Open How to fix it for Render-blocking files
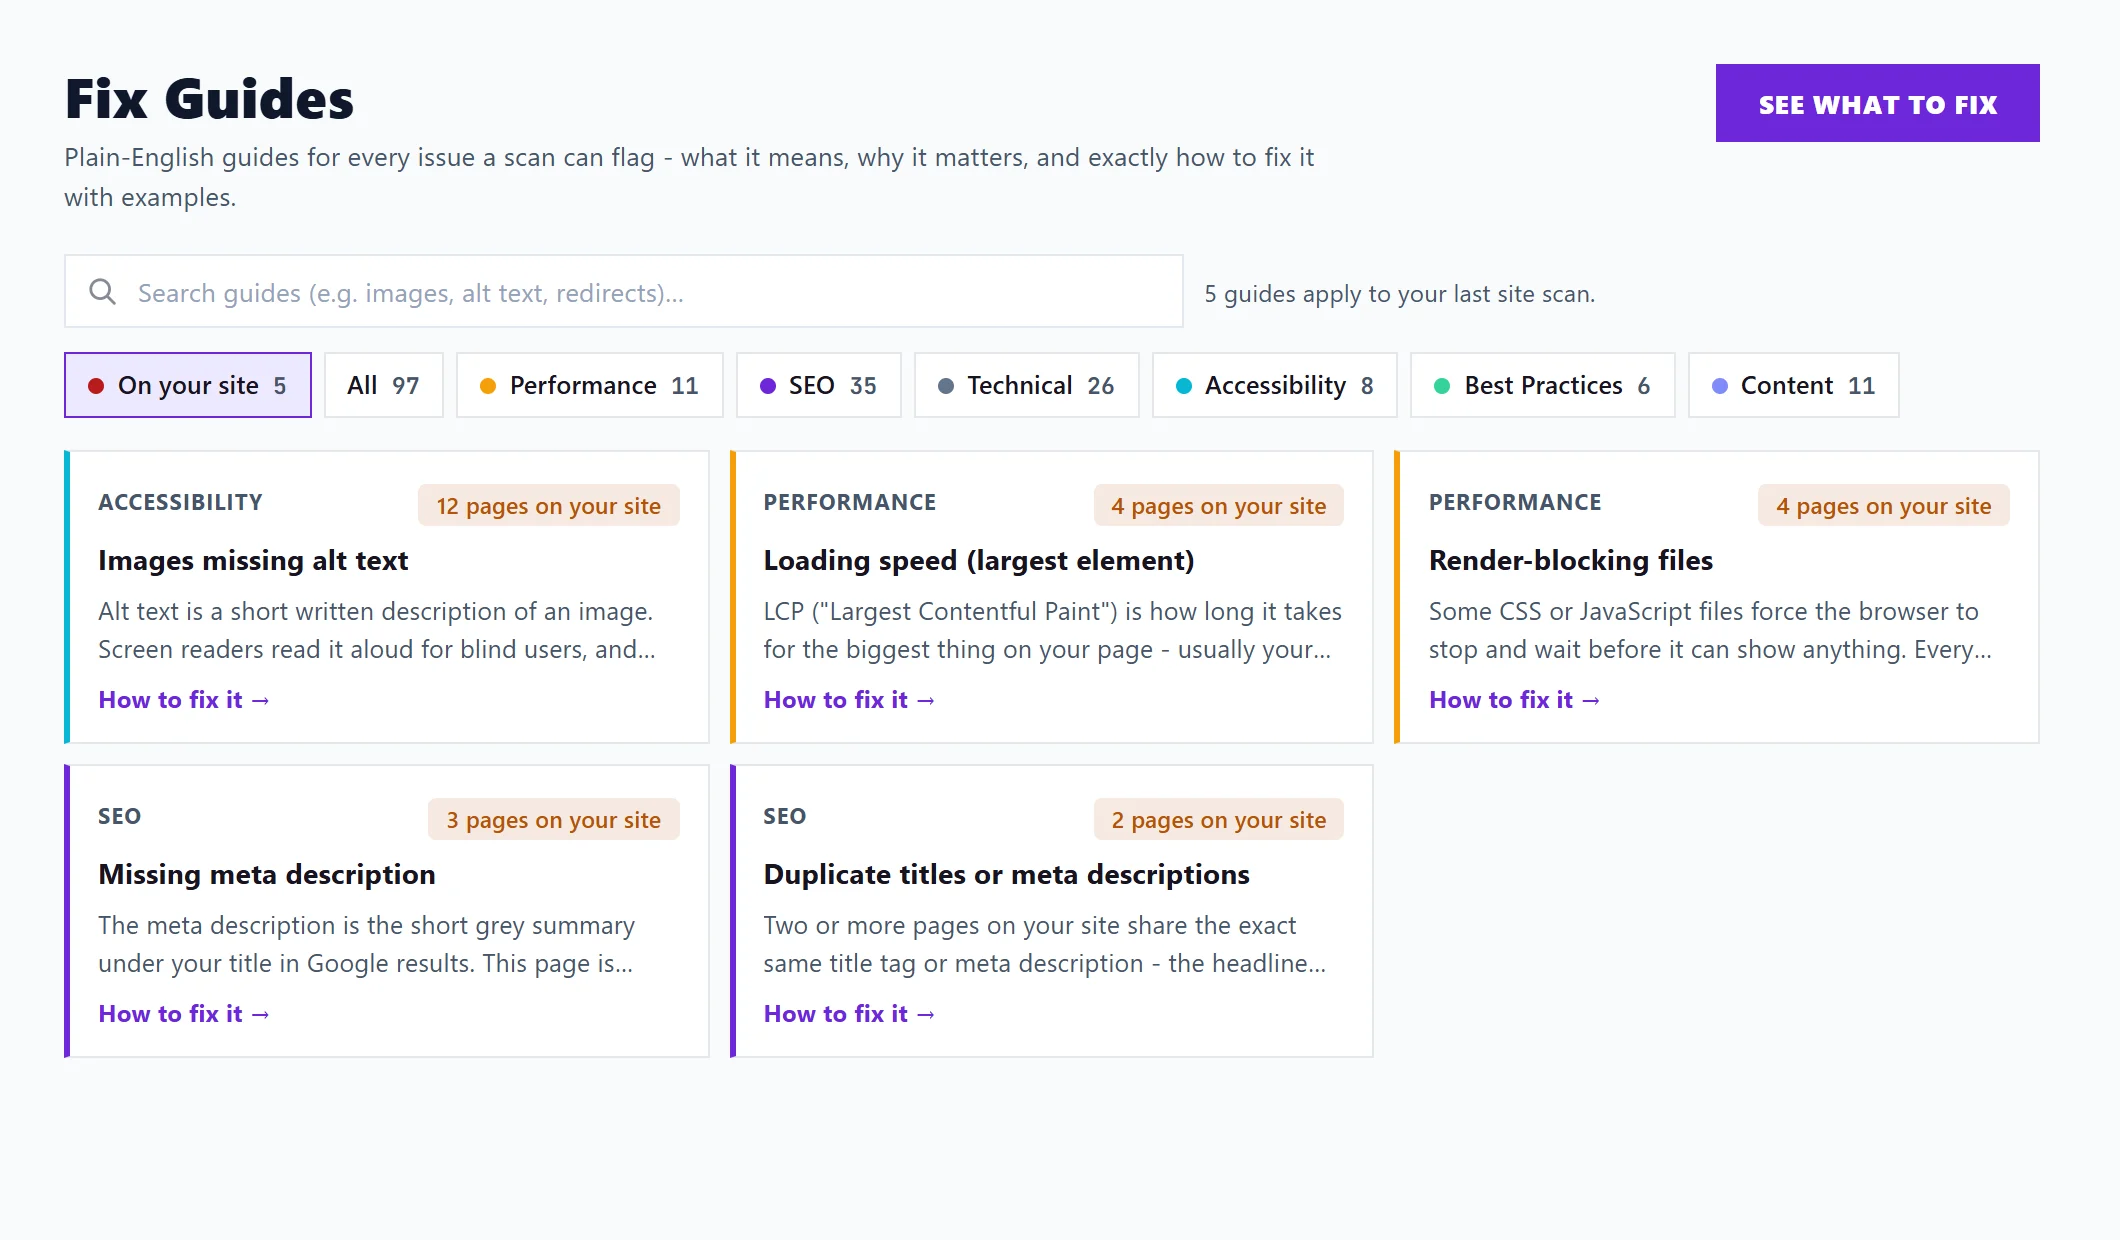Viewport: 2120px width, 1240px height. 1514,700
